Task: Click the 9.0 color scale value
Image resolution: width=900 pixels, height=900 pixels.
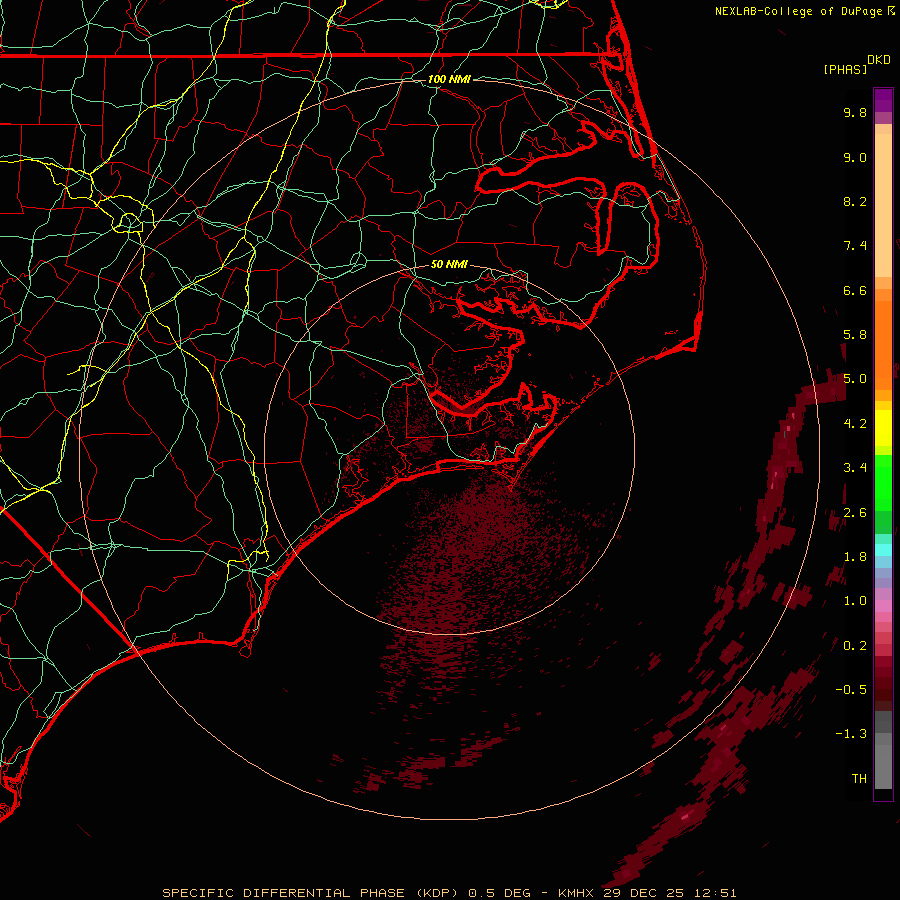Action: tap(855, 157)
